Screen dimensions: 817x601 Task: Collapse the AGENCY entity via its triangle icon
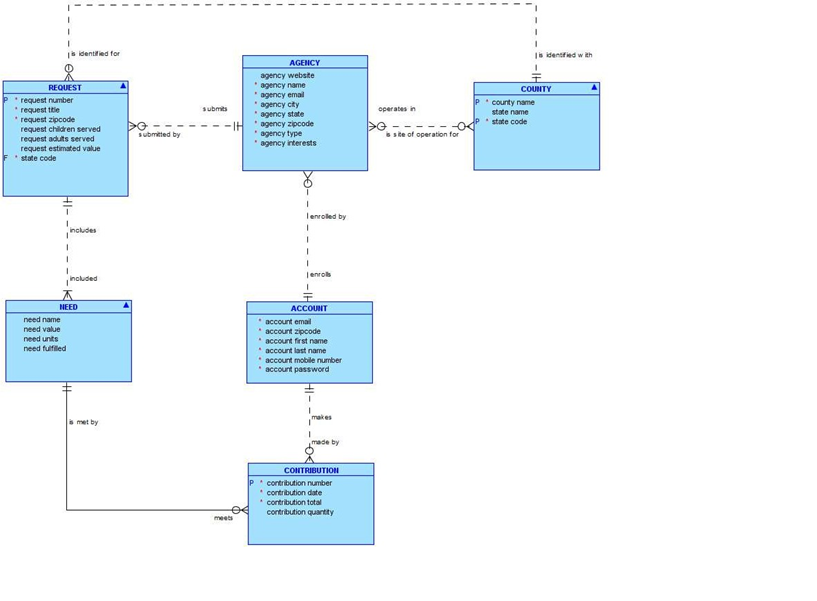click(361, 62)
